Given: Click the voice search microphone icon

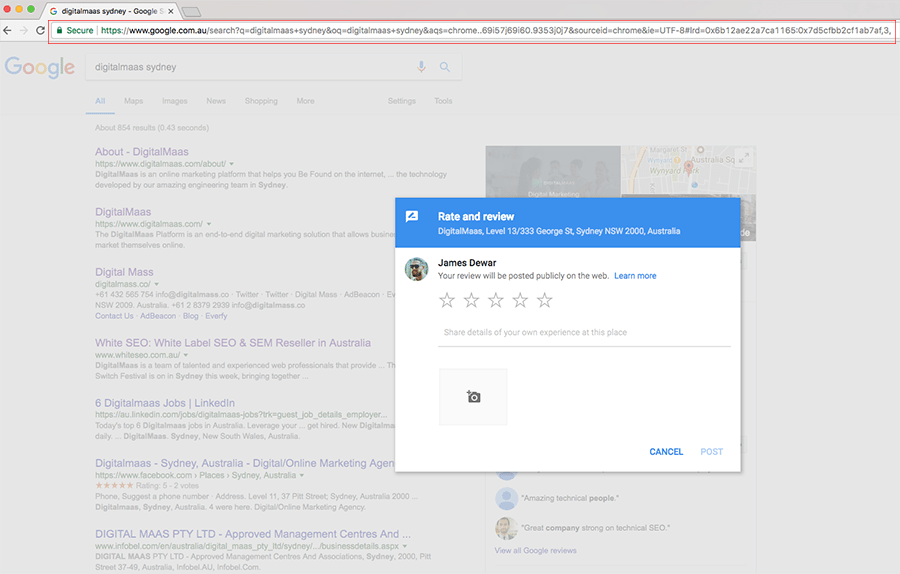Looking at the screenshot, I should 421,67.
